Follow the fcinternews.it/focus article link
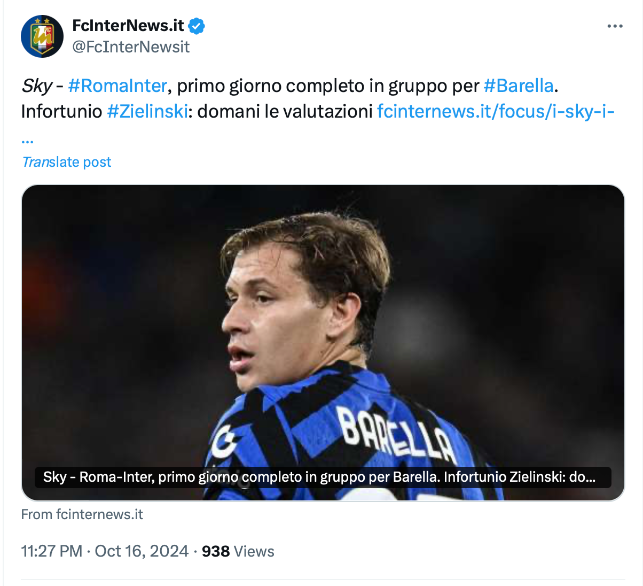Viewport: 643px width, 586px height. click(495, 112)
